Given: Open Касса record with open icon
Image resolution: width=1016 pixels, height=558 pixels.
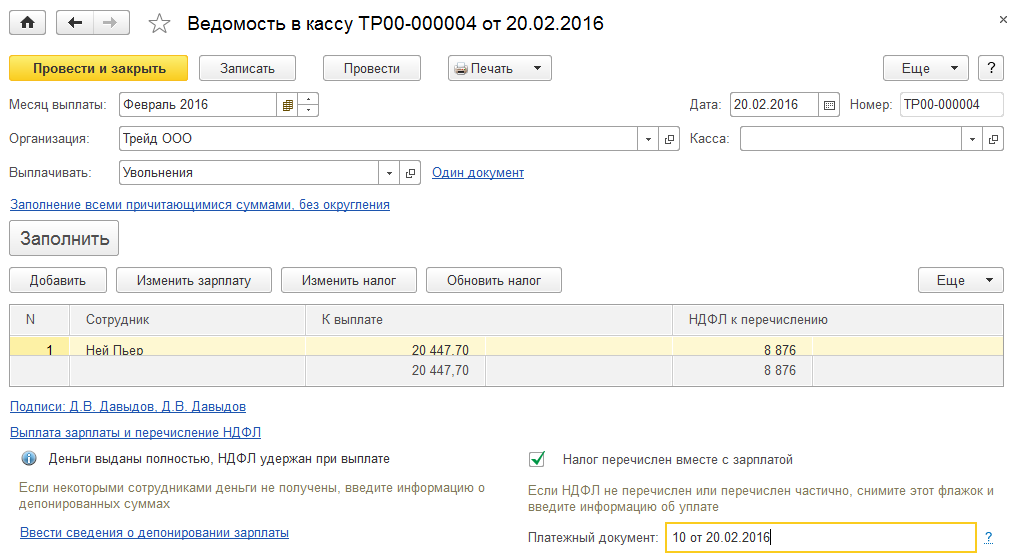Looking at the screenshot, I should (993, 139).
